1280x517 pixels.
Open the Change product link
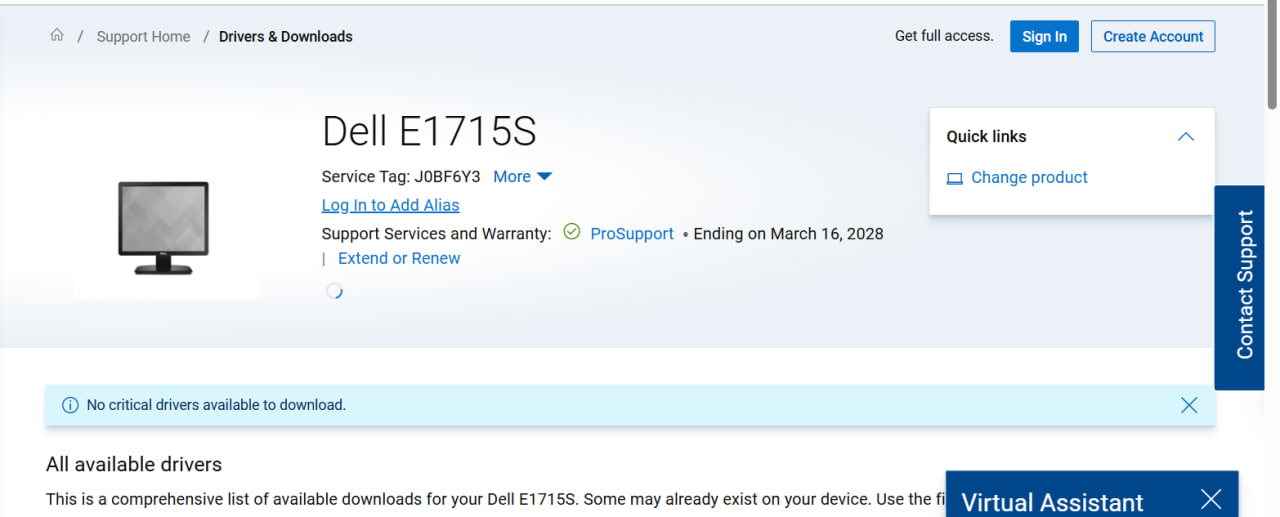(1029, 177)
